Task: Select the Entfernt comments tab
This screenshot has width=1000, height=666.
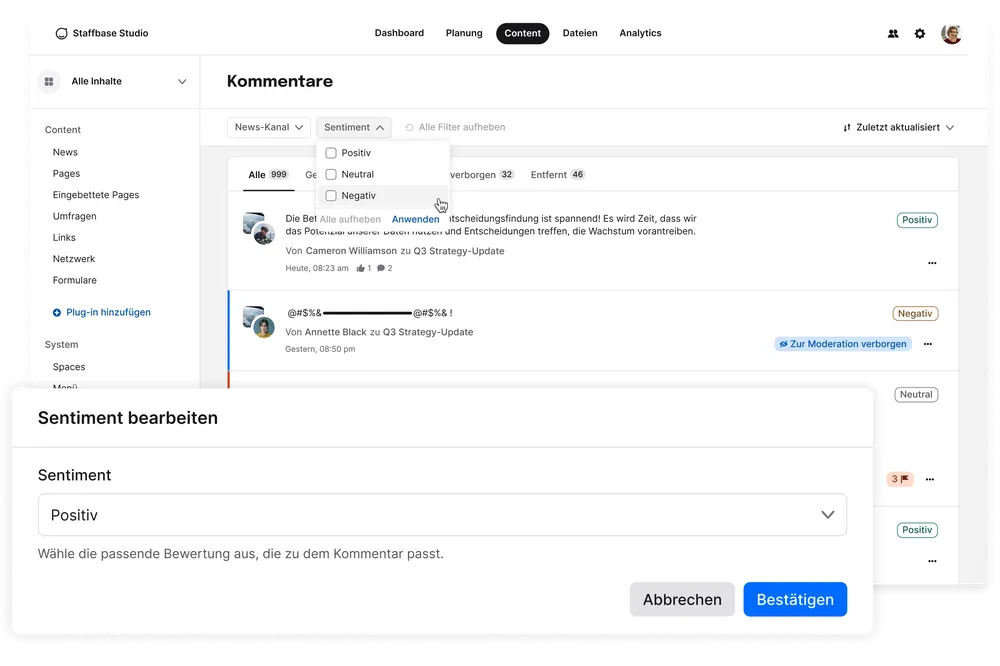Action: (x=557, y=174)
